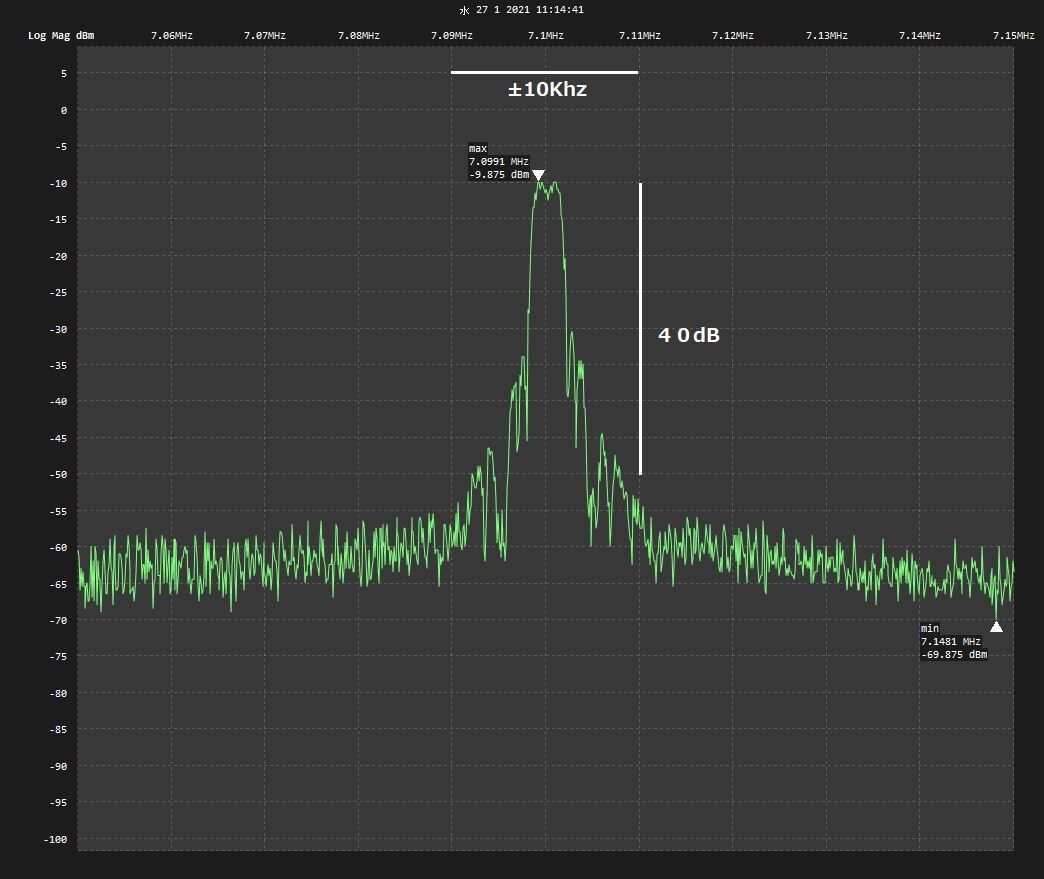
Task: Click the 7.1MHz frequency axis label
Action: pyautogui.click(x=546, y=35)
